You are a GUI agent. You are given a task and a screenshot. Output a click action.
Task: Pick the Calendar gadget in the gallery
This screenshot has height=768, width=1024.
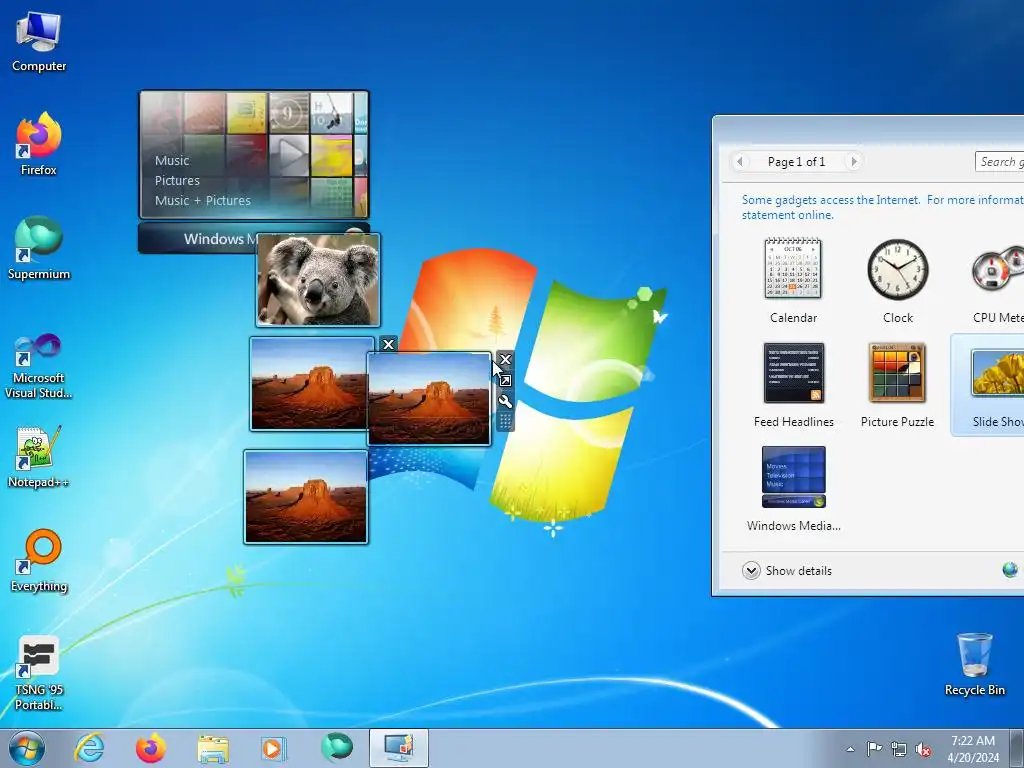[793, 281]
